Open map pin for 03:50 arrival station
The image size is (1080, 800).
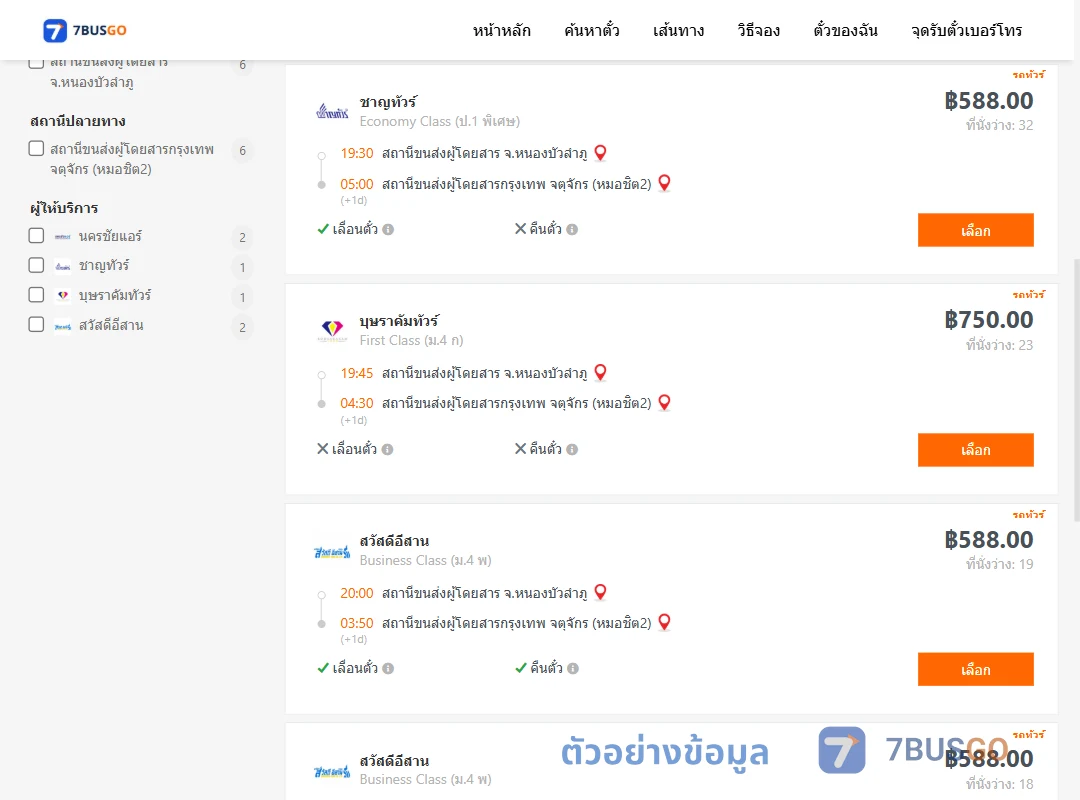click(x=664, y=622)
